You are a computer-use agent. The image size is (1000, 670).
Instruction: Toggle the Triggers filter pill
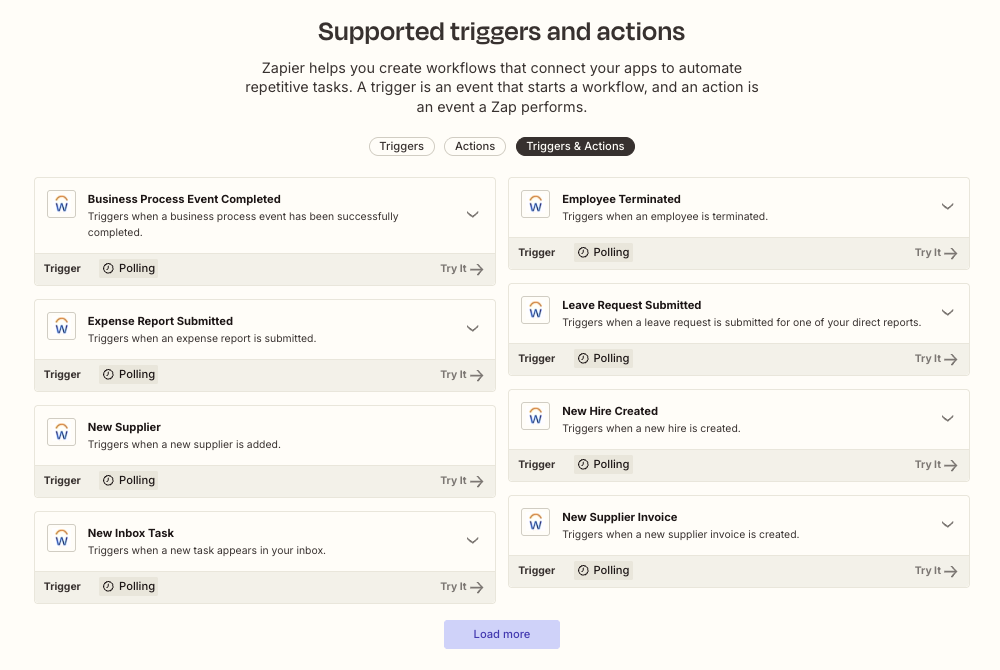point(401,146)
